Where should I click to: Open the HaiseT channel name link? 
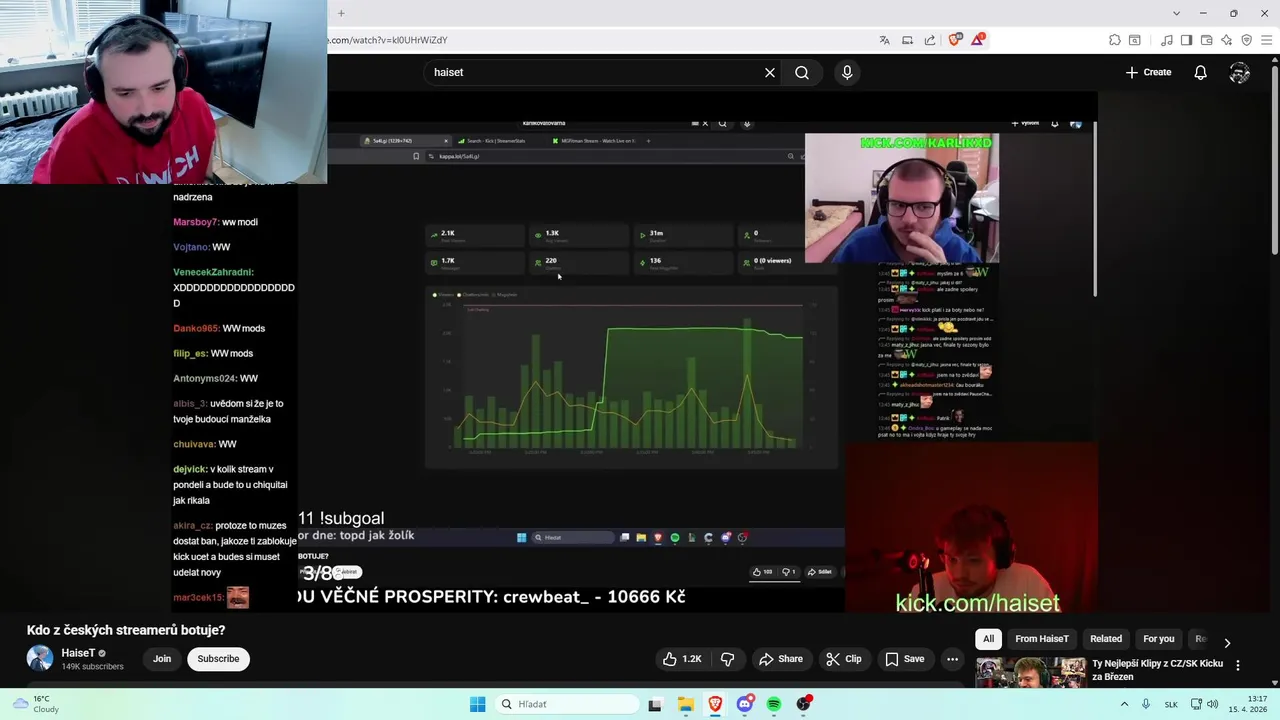pyautogui.click(x=78, y=653)
